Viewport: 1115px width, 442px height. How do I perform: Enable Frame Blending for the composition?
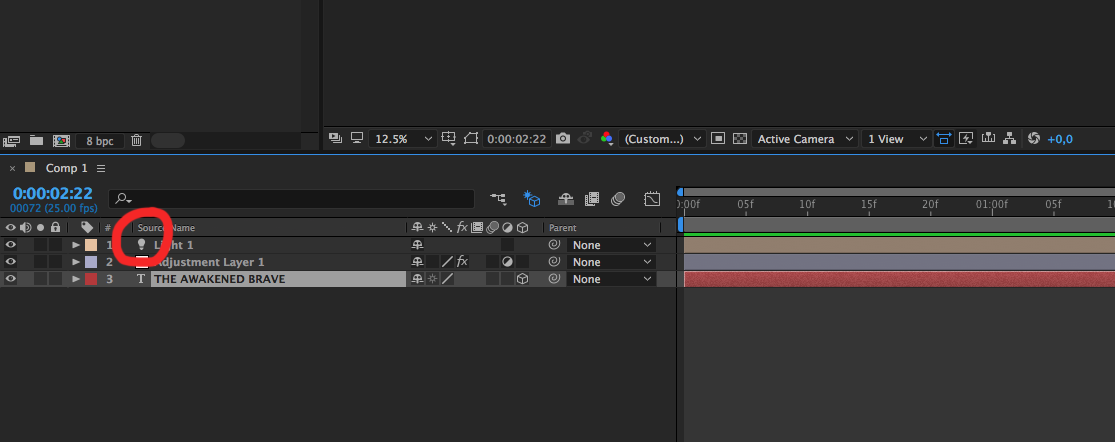point(592,199)
